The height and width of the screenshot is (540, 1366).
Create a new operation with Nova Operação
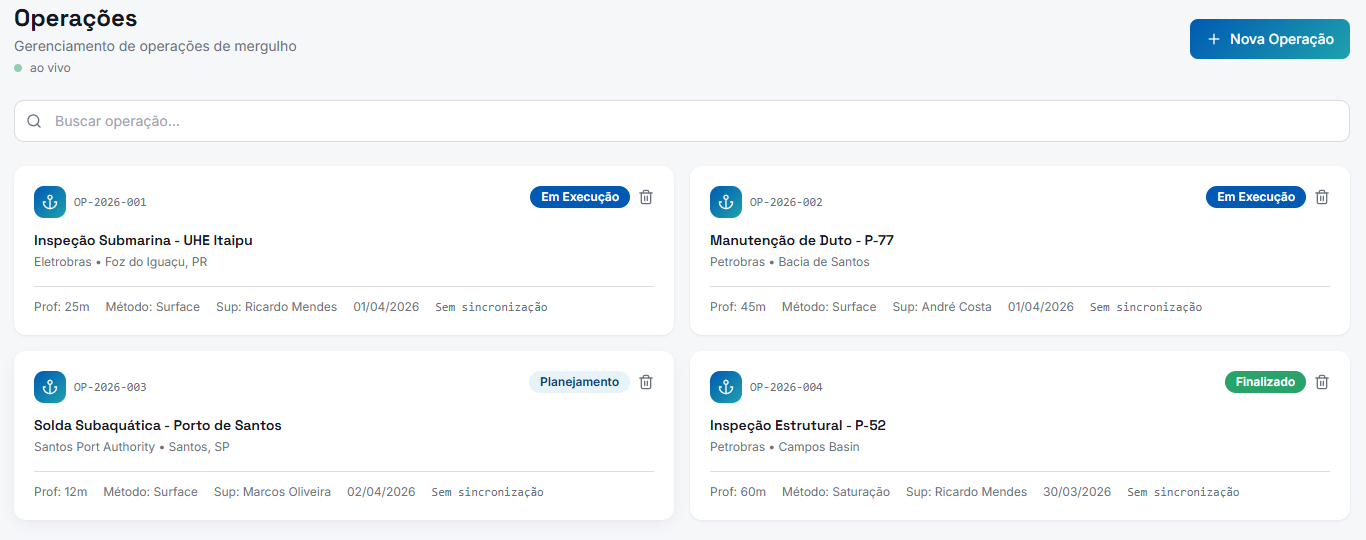(1270, 39)
